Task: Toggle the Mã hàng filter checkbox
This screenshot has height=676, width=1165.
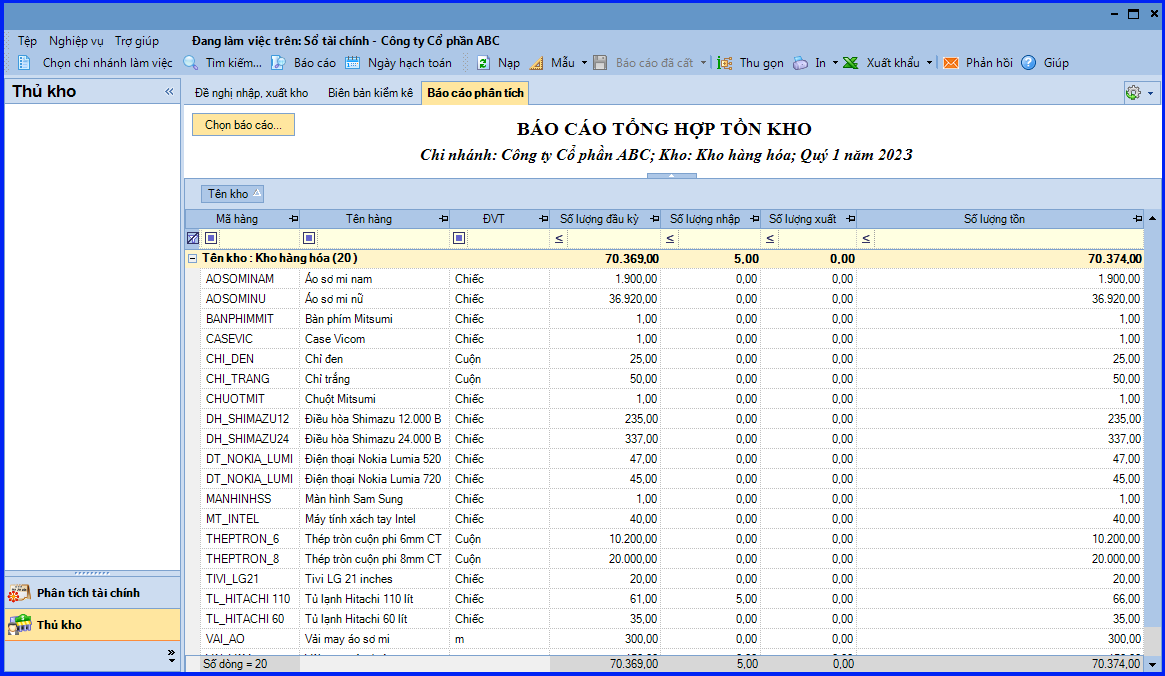Action: (211, 238)
